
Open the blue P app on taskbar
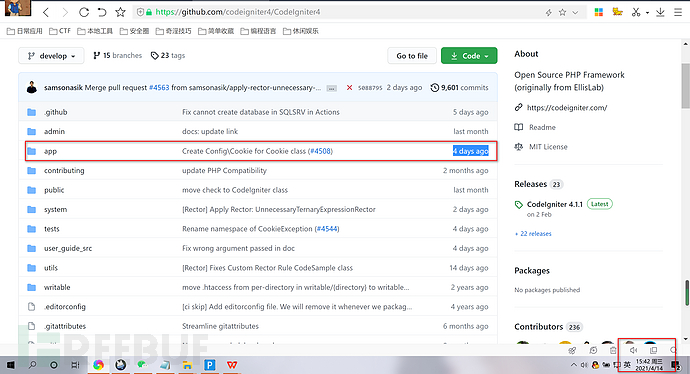[x=209, y=365]
